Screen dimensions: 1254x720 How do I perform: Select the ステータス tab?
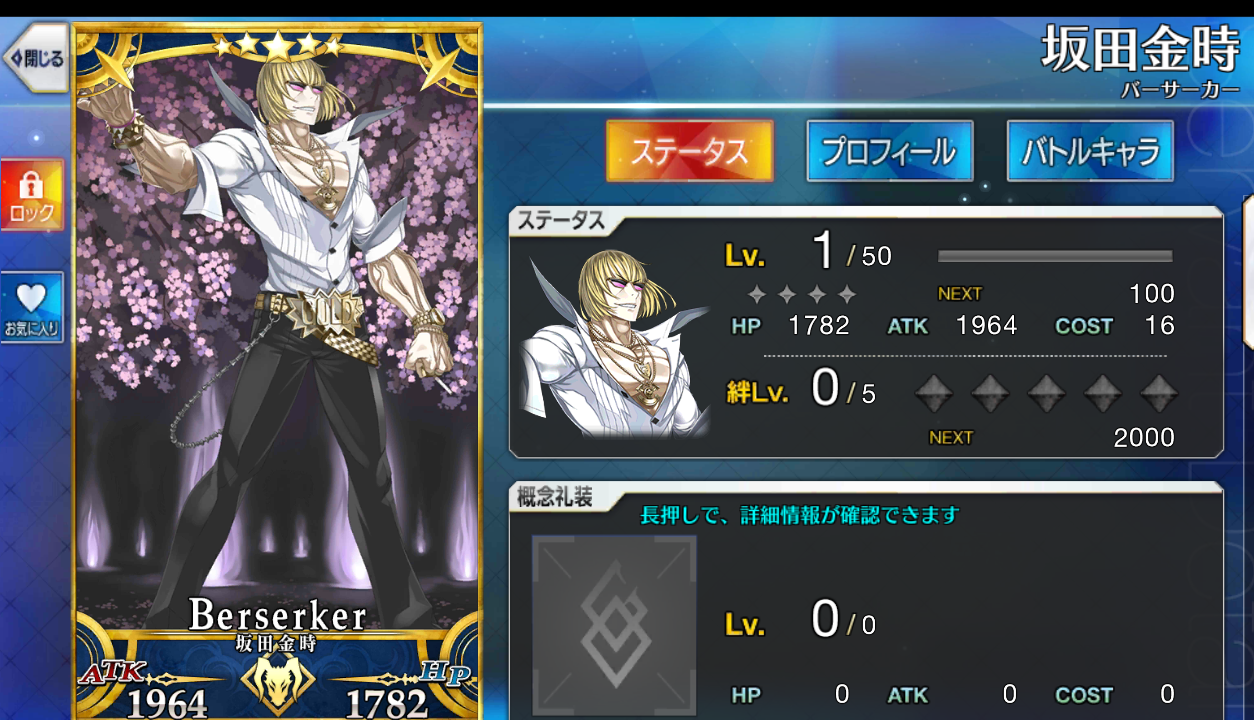[x=689, y=151]
